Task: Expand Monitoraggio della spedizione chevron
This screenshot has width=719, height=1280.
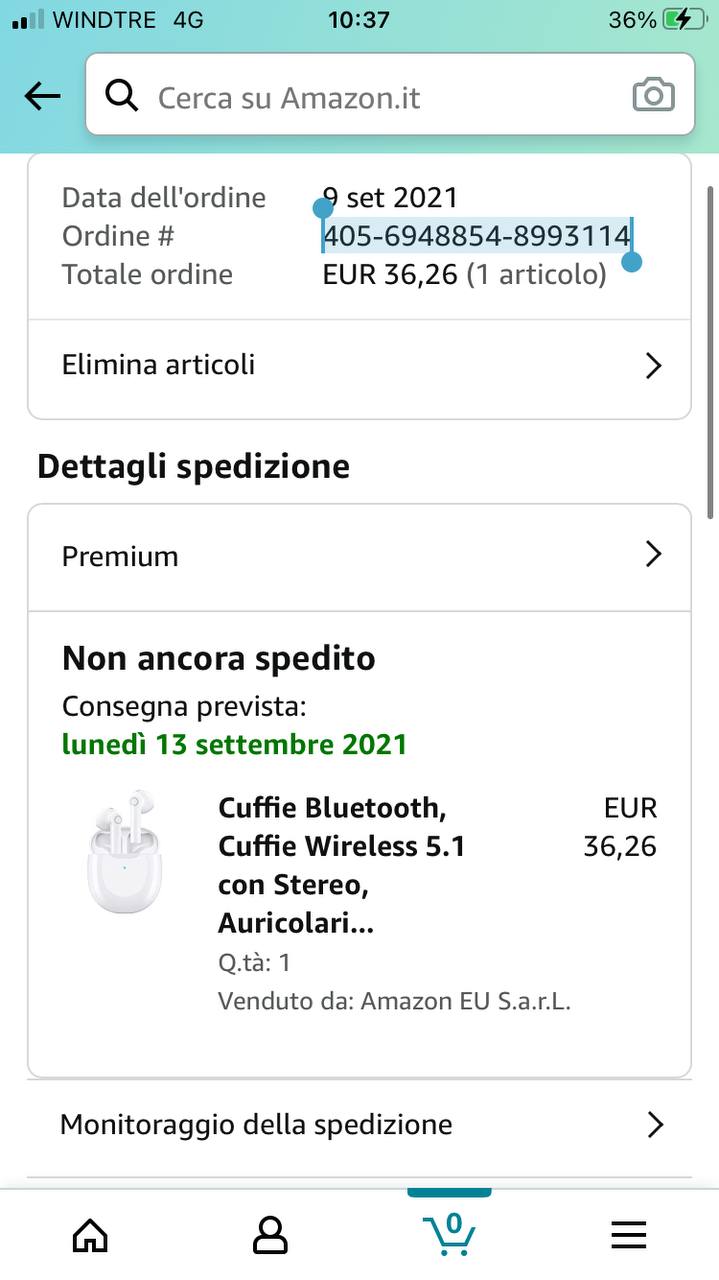Action: [655, 1125]
